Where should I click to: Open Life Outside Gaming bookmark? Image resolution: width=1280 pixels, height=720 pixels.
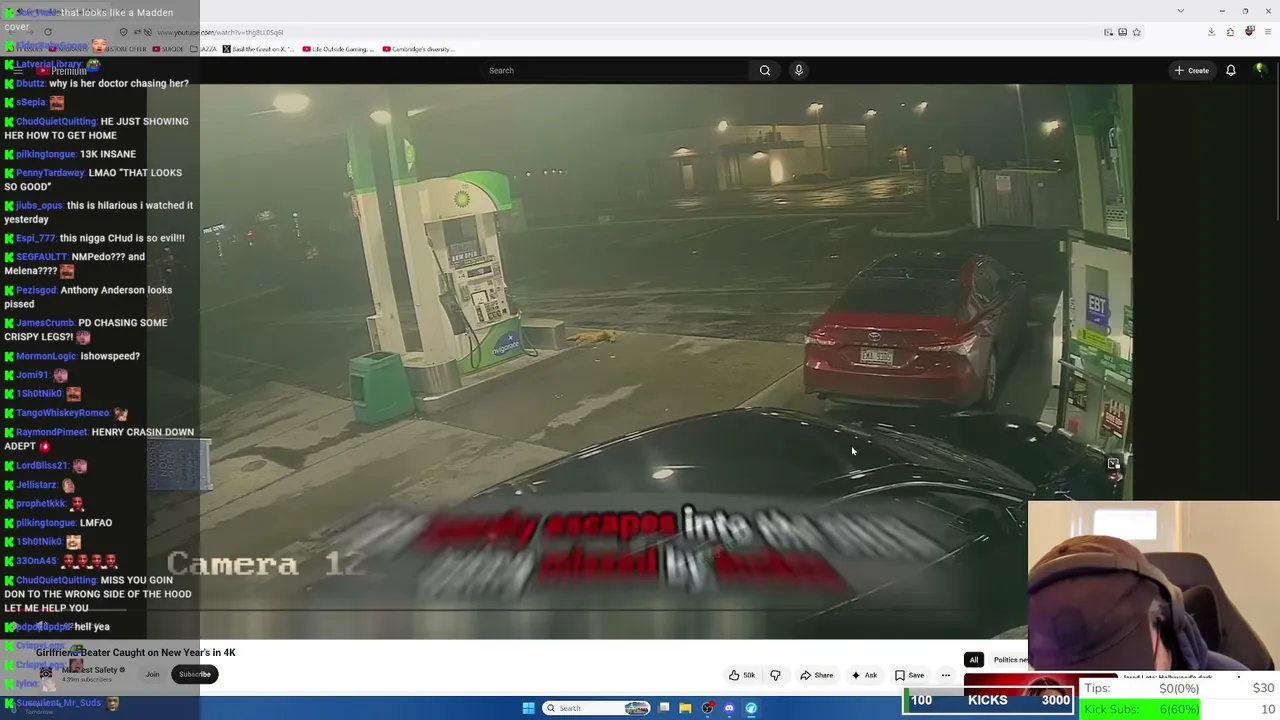pyautogui.click(x=338, y=49)
